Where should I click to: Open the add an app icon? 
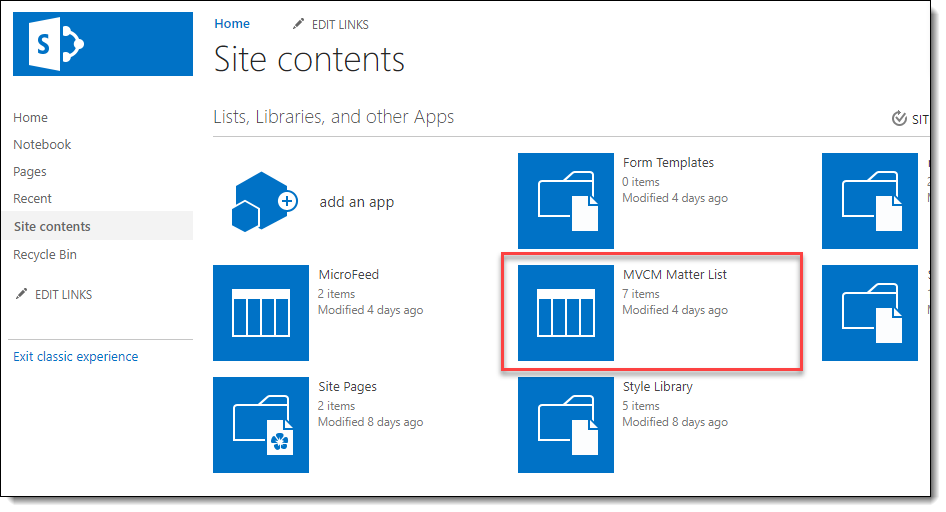tap(265, 202)
